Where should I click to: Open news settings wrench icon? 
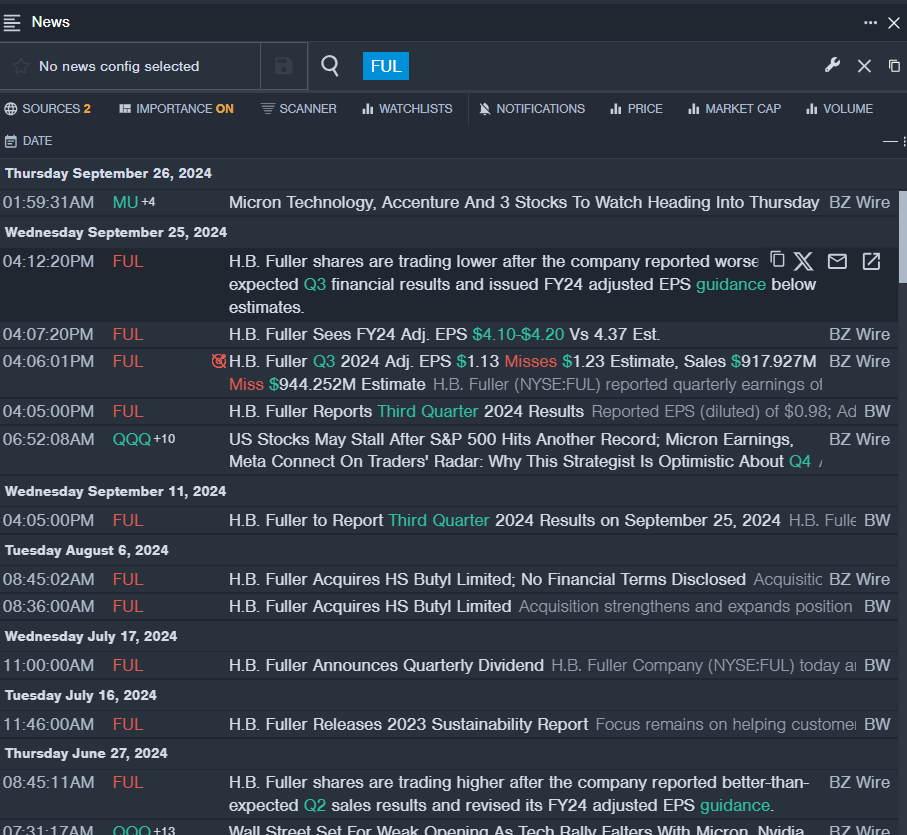(x=832, y=66)
